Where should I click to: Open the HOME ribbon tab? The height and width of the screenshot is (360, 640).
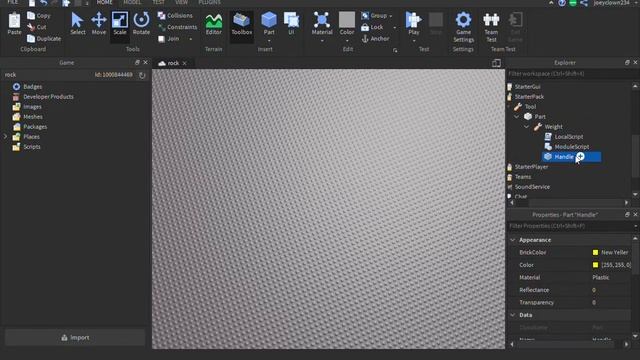pyautogui.click(x=104, y=2)
